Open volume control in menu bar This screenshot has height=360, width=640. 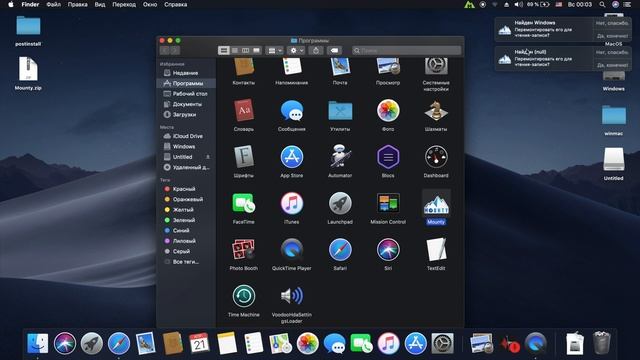pos(518,4)
